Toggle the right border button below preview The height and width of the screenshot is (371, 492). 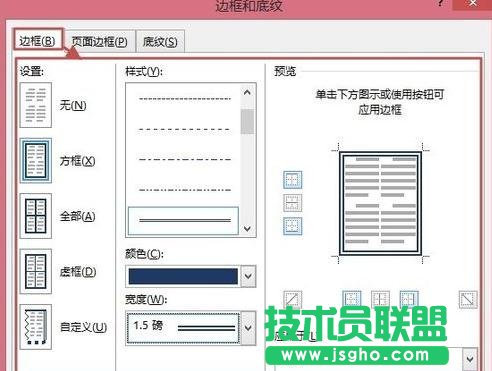point(409,298)
